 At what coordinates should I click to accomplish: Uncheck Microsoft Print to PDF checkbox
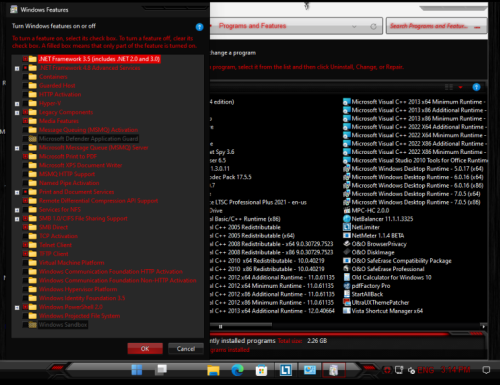click(x=25, y=156)
